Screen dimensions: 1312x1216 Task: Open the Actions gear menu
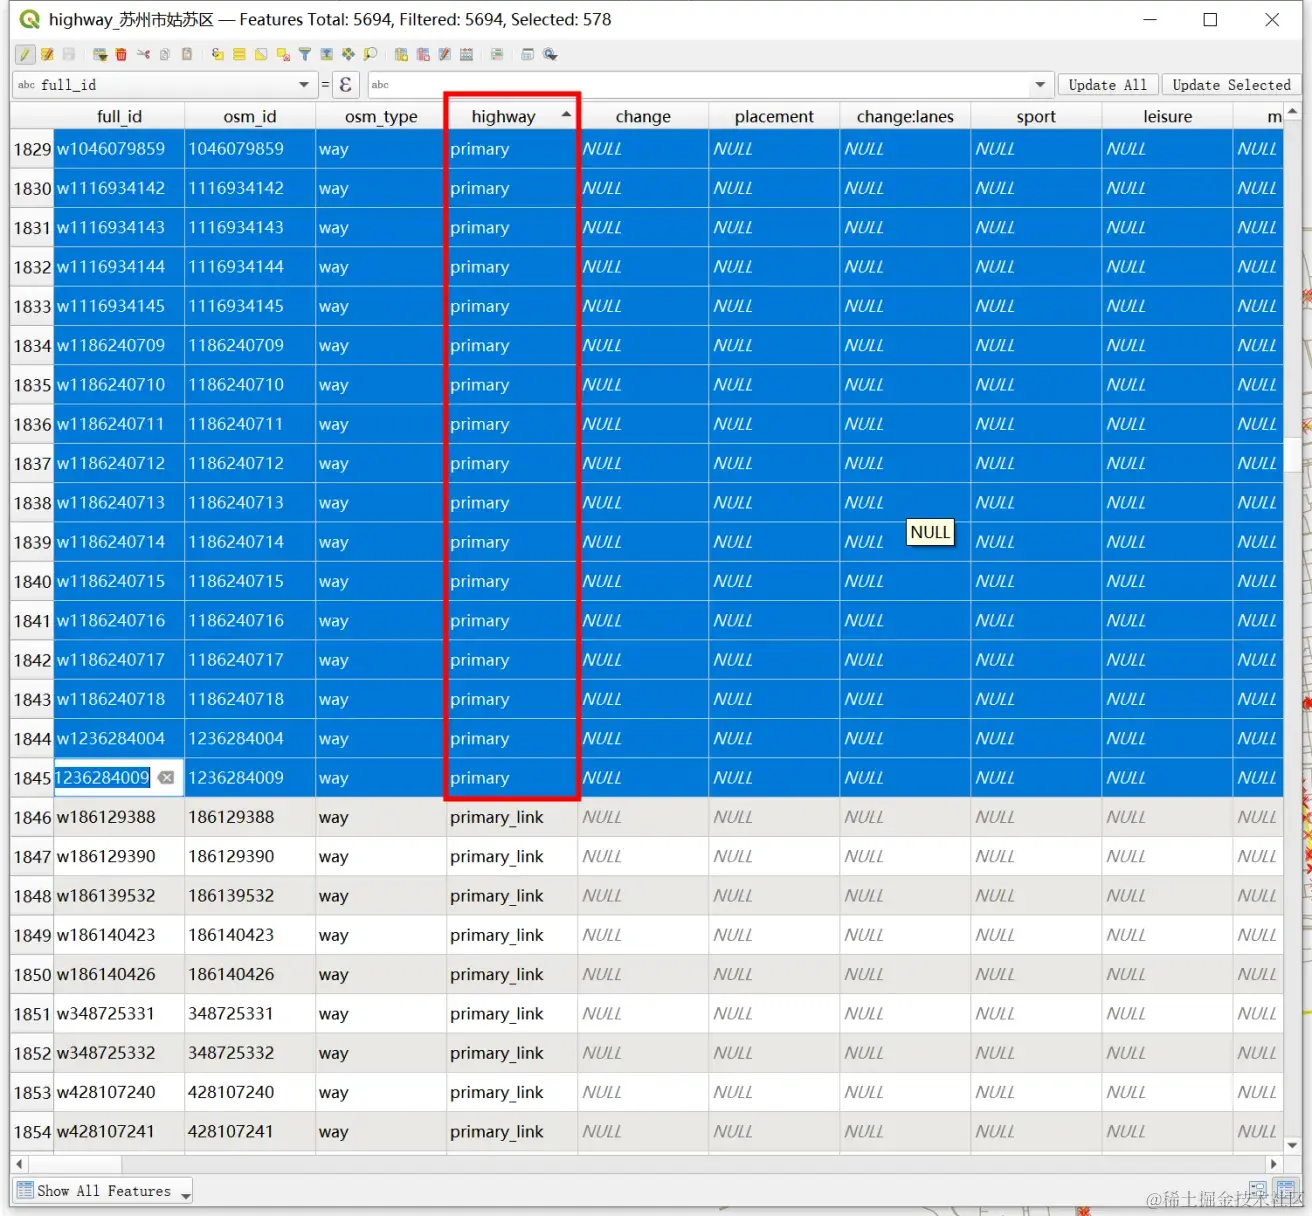(x=550, y=54)
